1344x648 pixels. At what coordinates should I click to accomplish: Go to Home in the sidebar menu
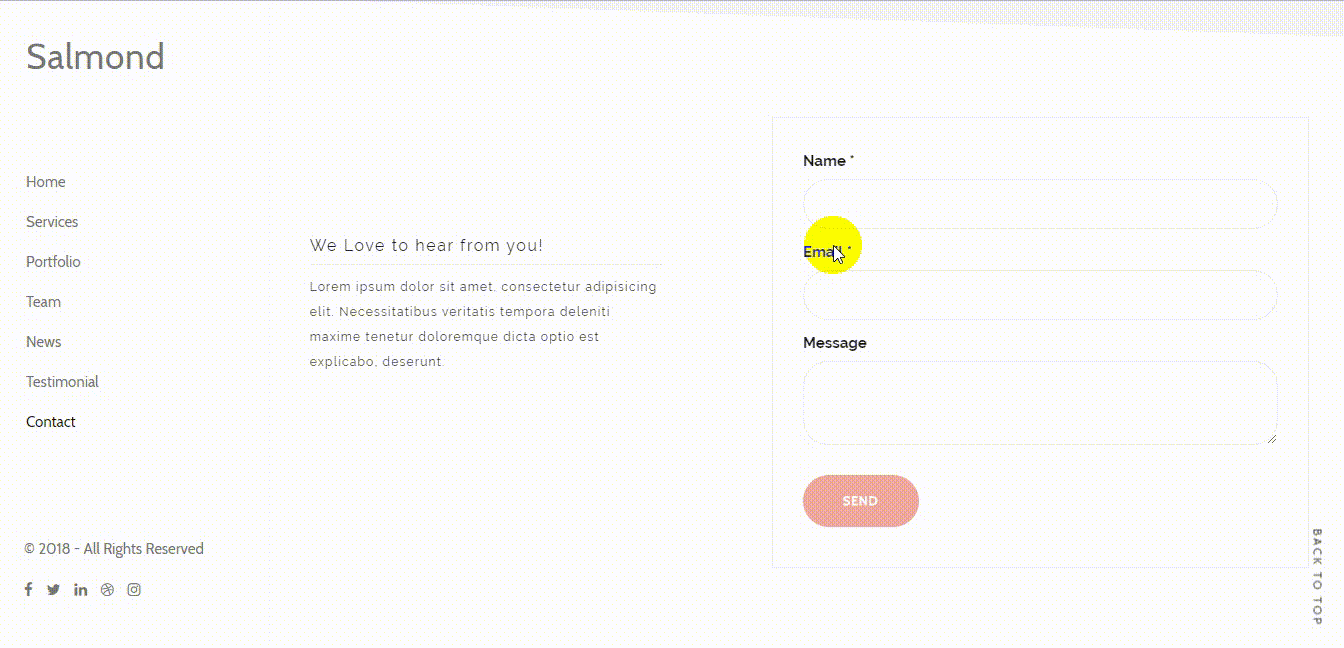coord(46,182)
